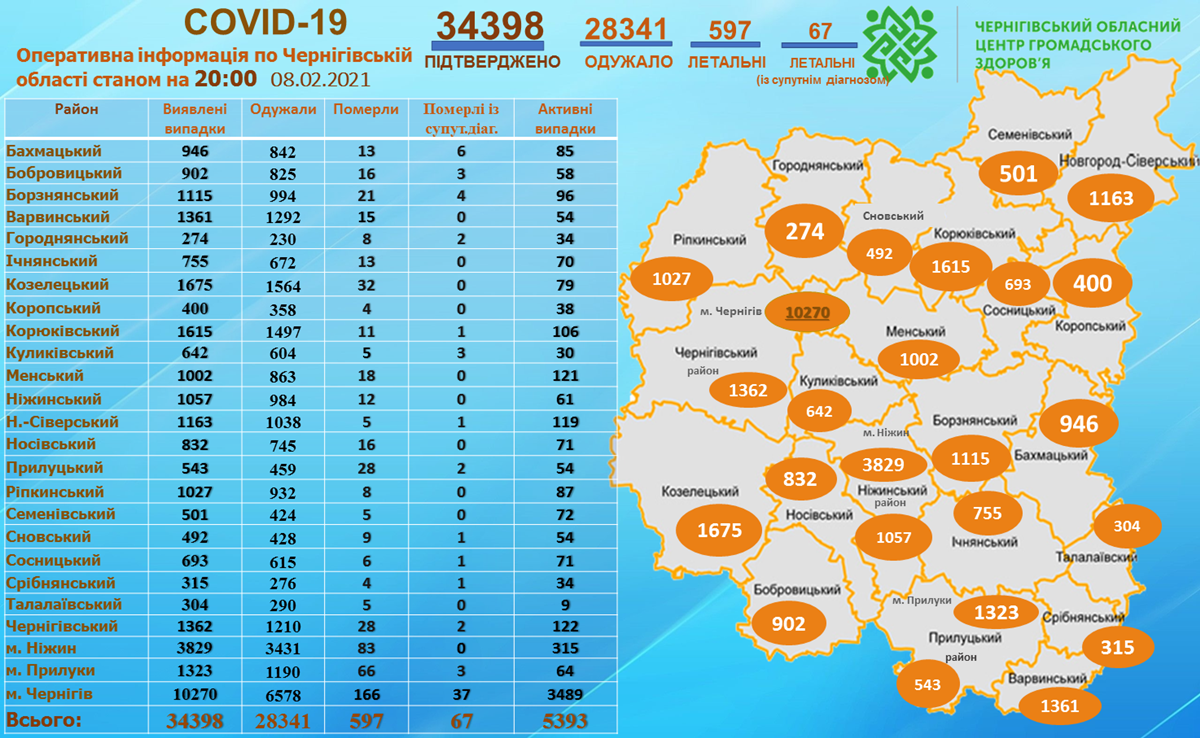The height and width of the screenshot is (738, 1200).
Task: Select the orange 902 bubble on the map
Action: tap(791, 623)
